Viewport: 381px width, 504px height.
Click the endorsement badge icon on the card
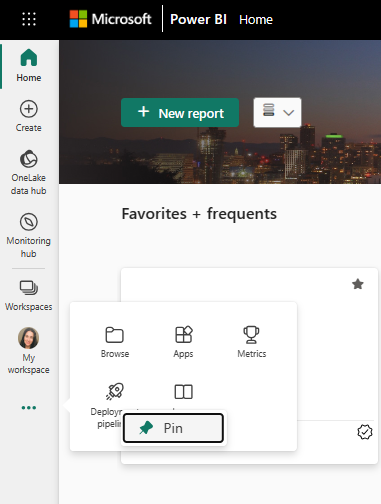(365, 432)
